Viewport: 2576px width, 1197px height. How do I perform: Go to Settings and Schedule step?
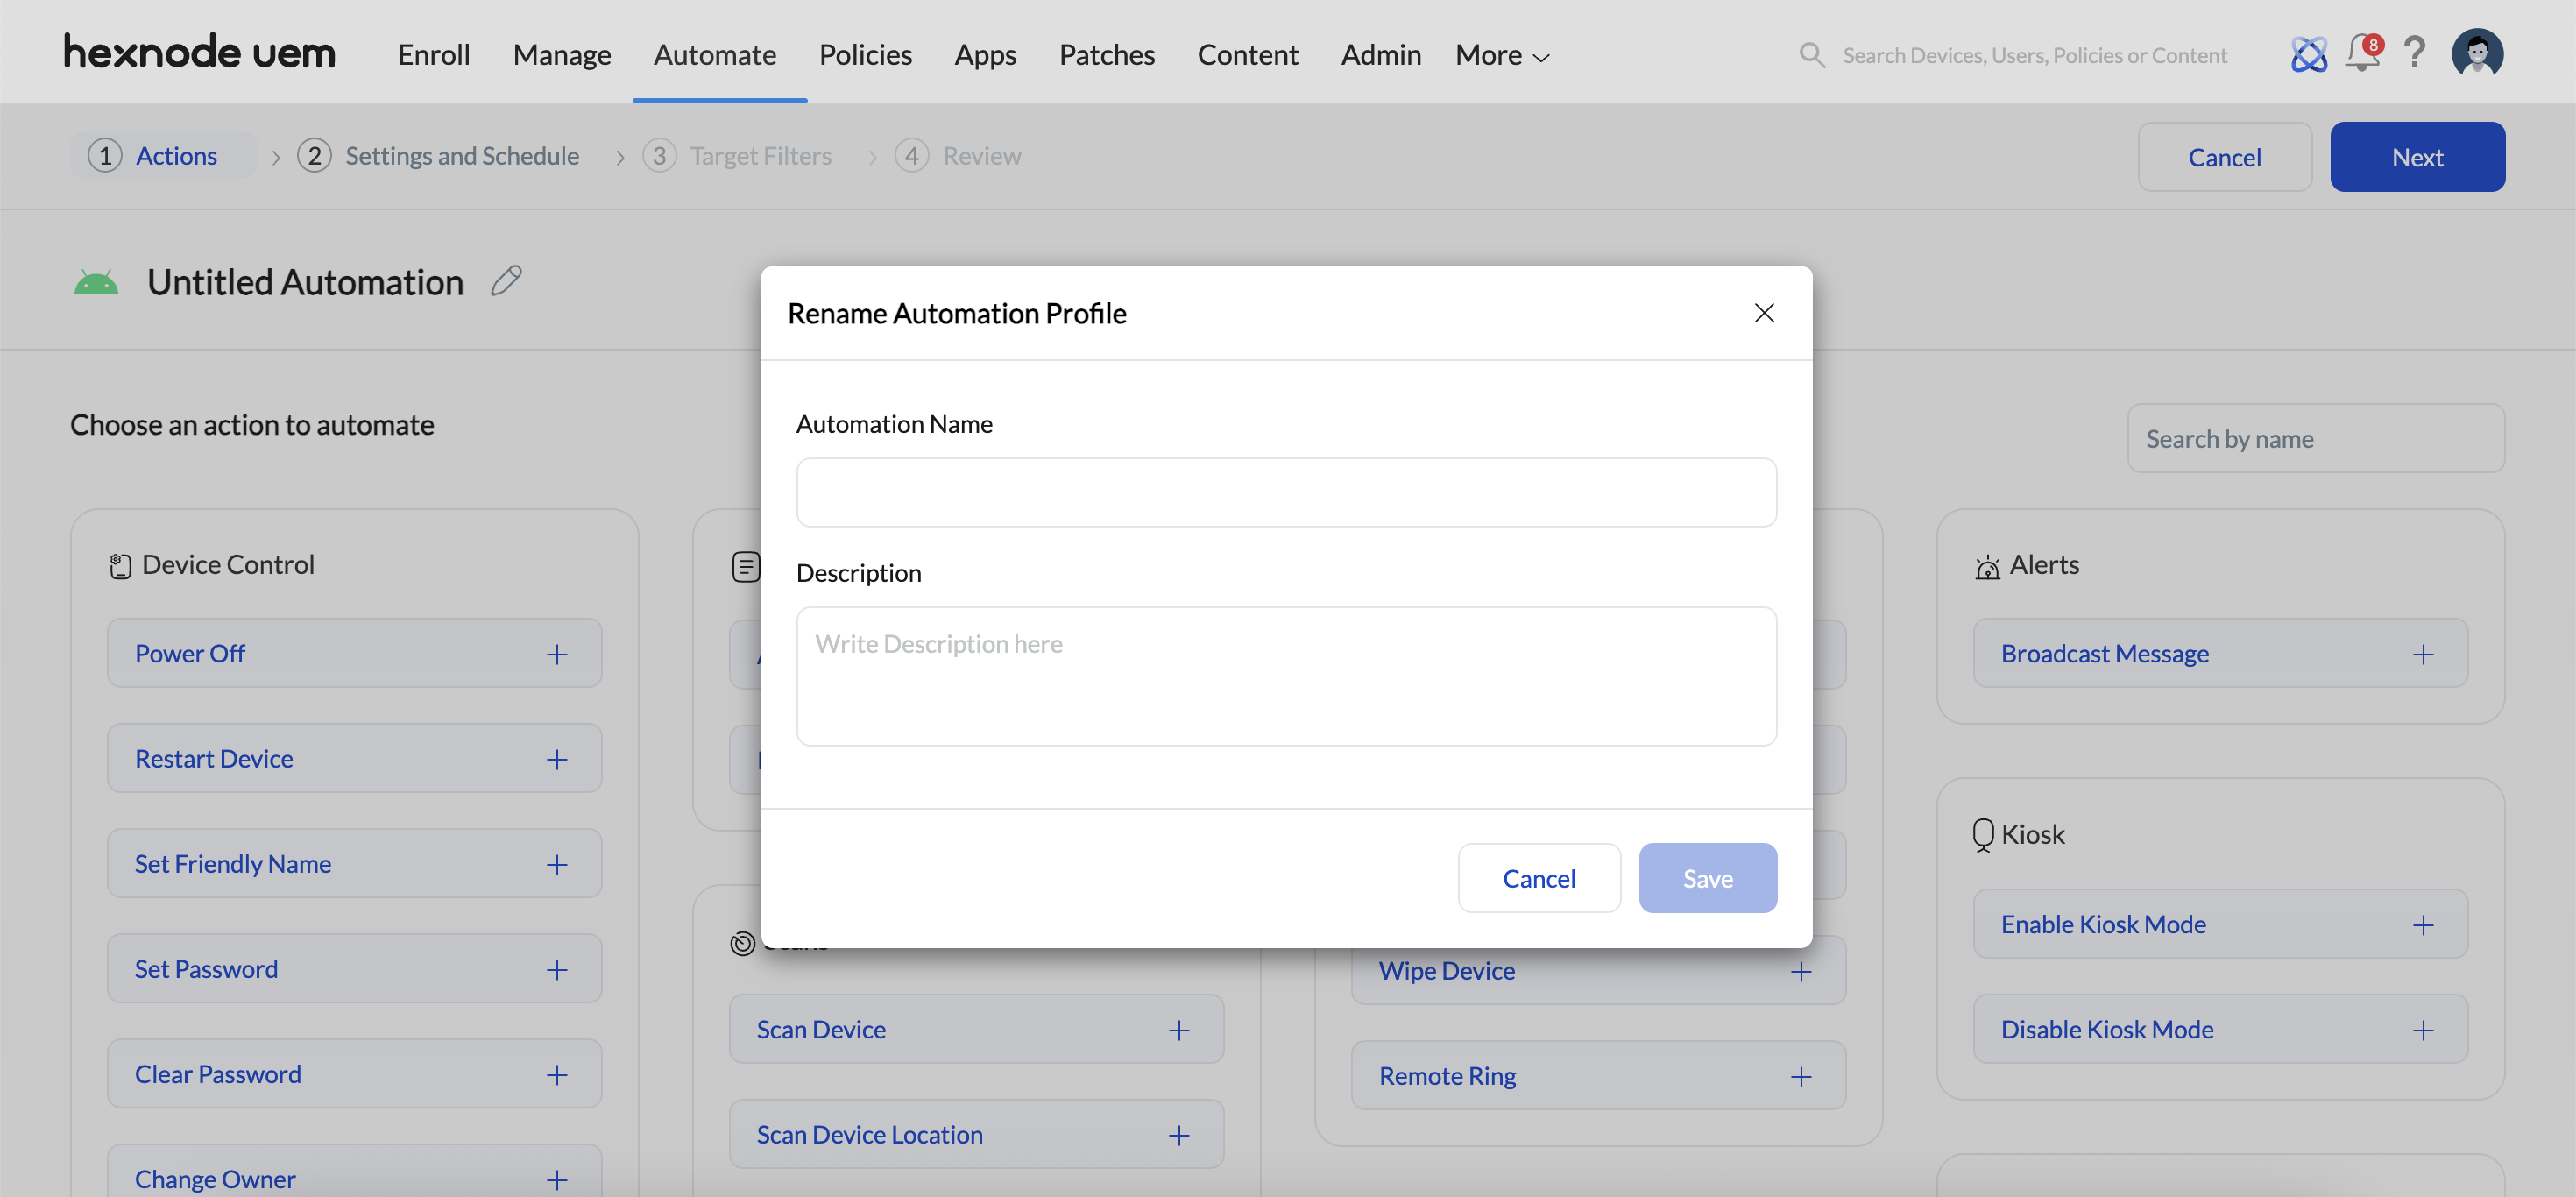pyautogui.click(x=461, y=156)
